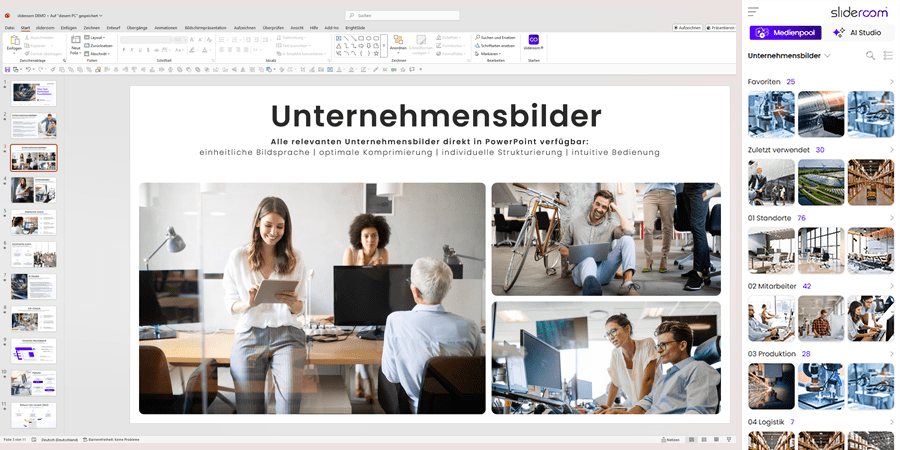Screen dimensions: 900x450
Task: Switch to list view icon in slideroom panel
Action: (x=888, y=56)
